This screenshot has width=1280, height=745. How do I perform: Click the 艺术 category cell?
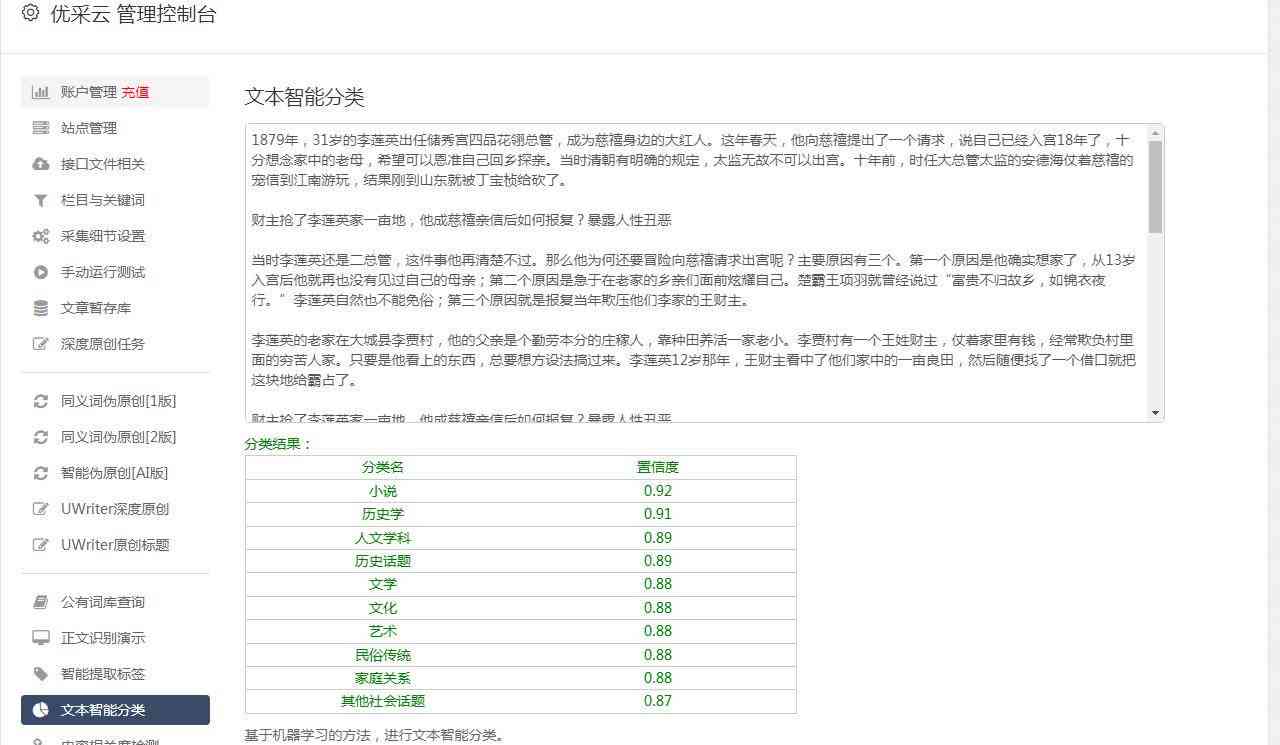coord(383,631)
